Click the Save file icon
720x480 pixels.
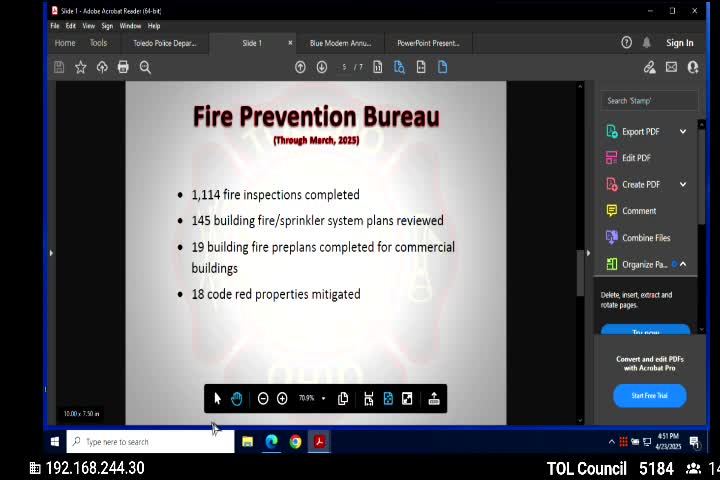pos(59,67)
